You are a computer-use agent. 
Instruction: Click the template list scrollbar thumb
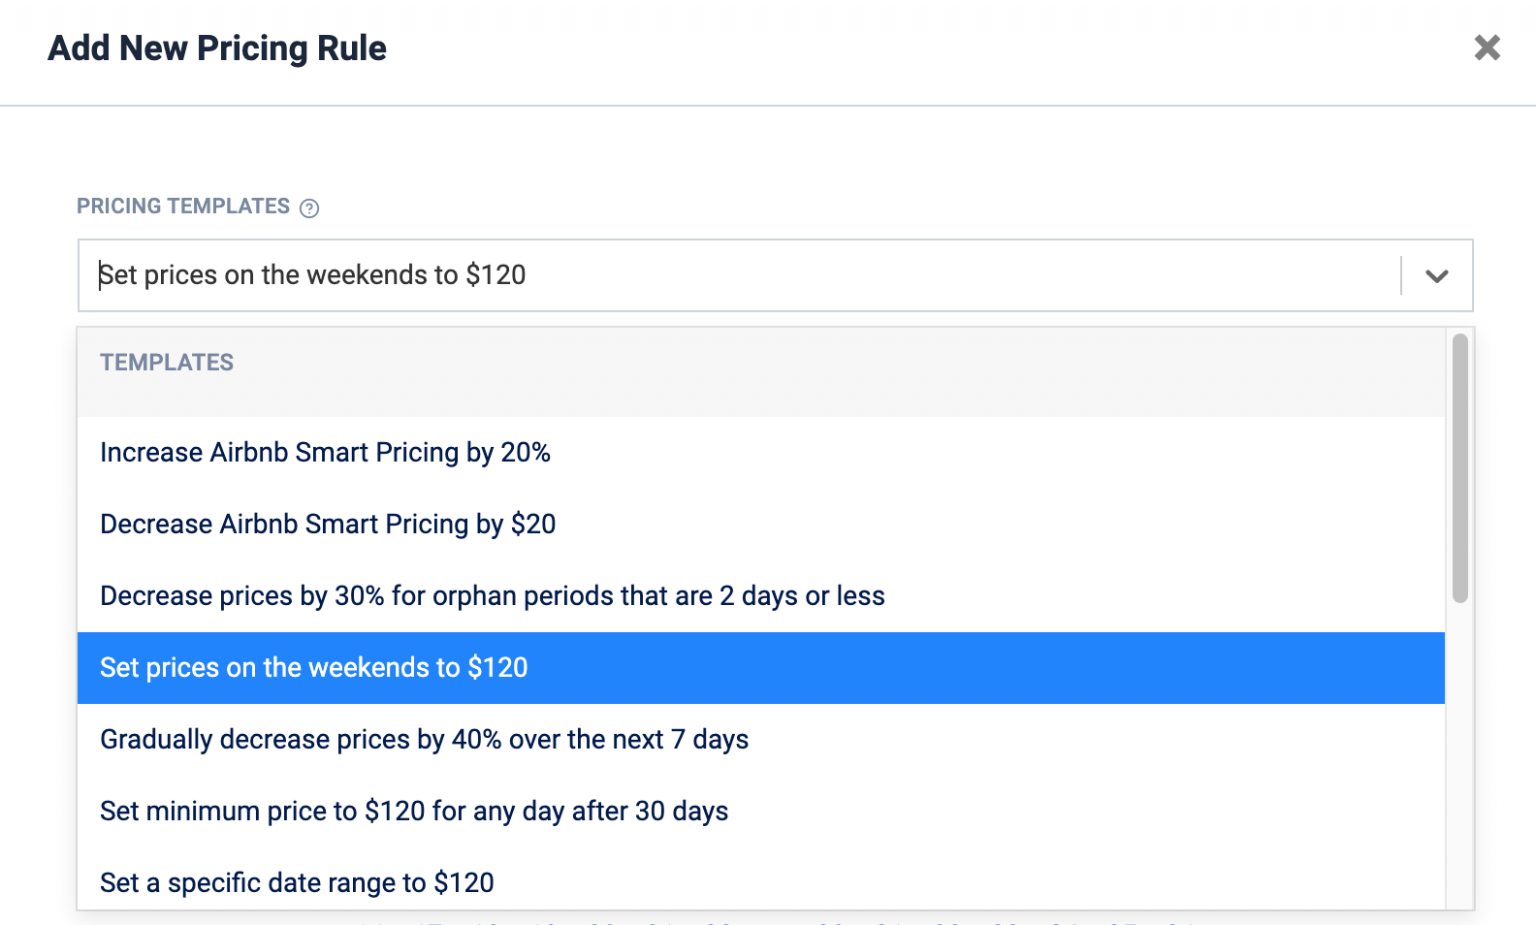1460,468
